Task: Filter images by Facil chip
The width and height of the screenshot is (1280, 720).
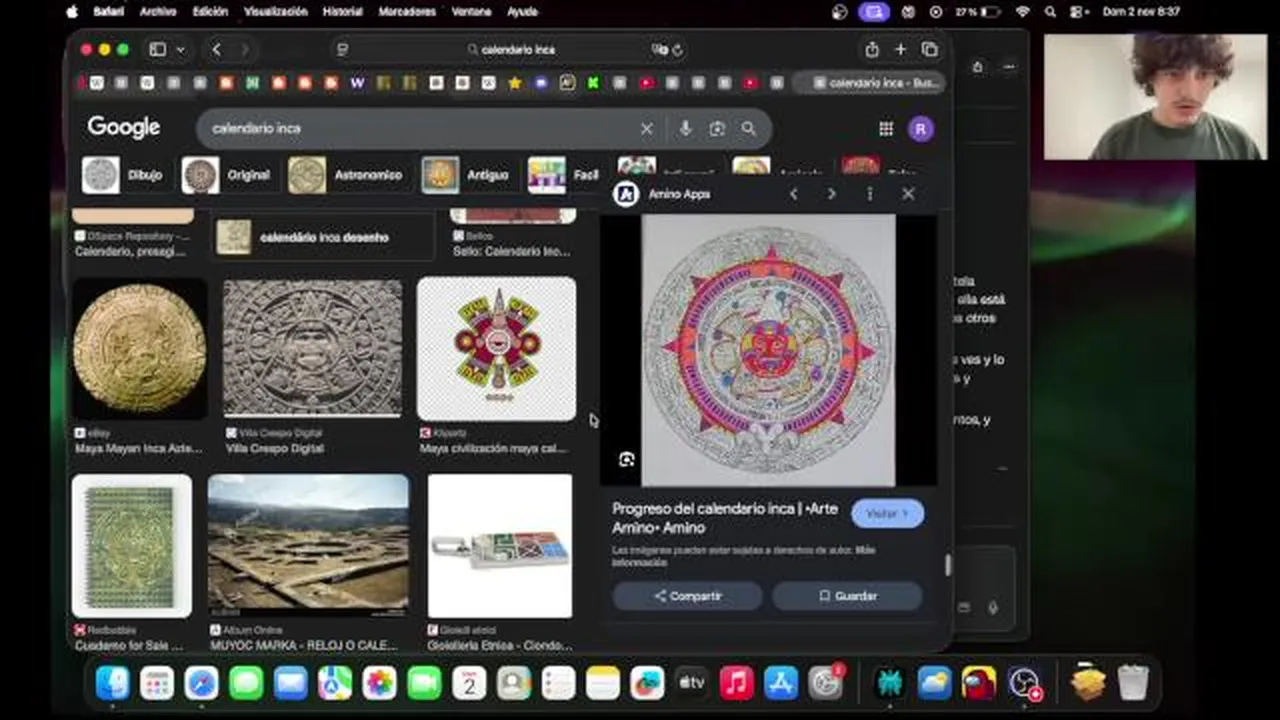Action: (563, 174)
